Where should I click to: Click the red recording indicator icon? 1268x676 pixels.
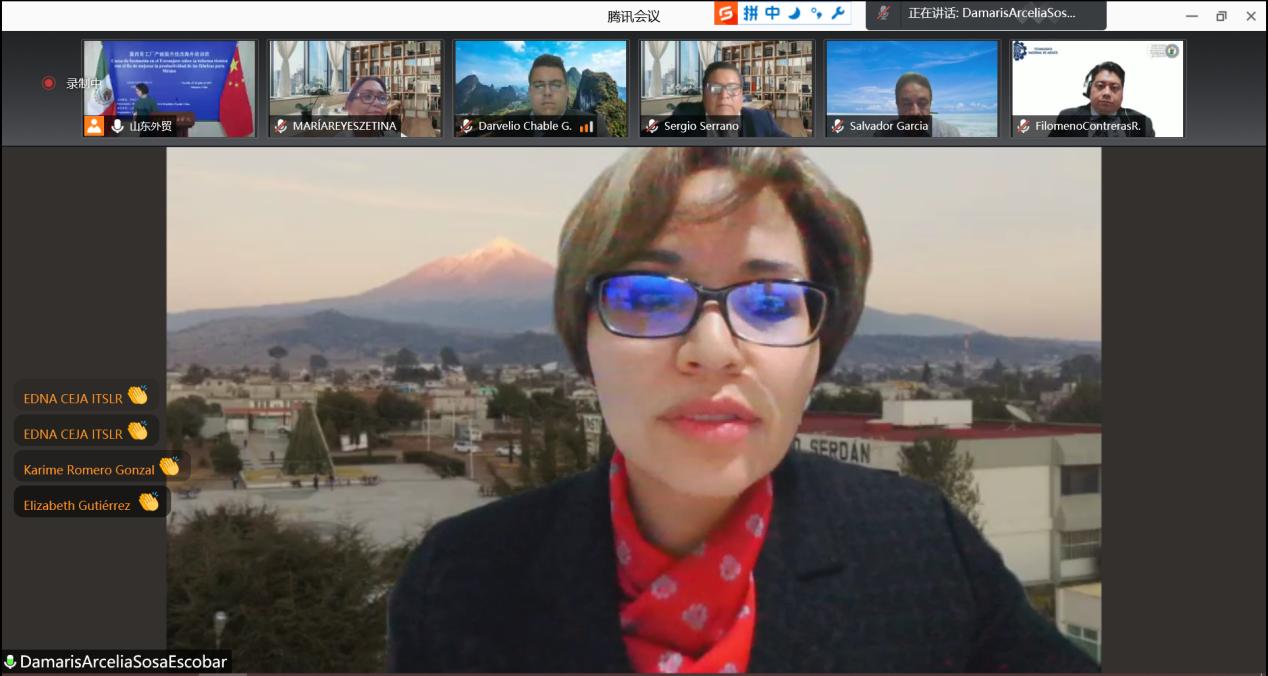(x=48, y=83)
